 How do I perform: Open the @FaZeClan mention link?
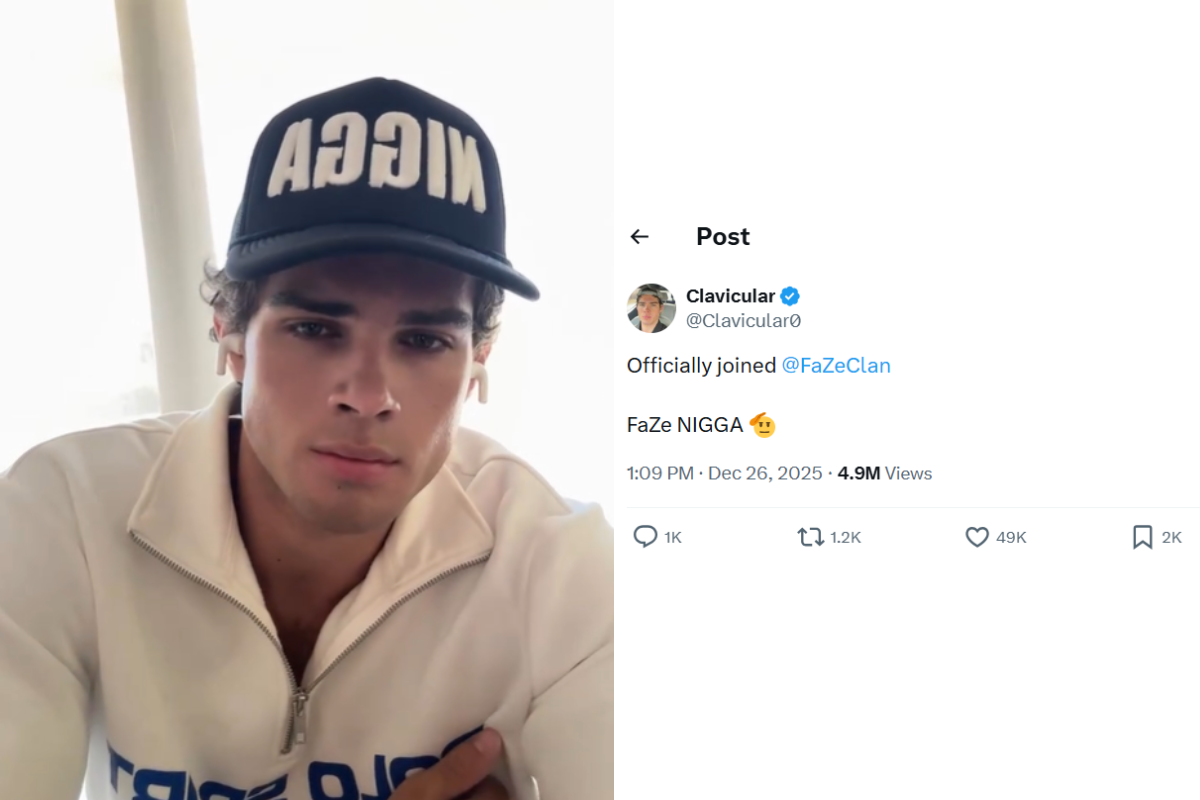836,365
